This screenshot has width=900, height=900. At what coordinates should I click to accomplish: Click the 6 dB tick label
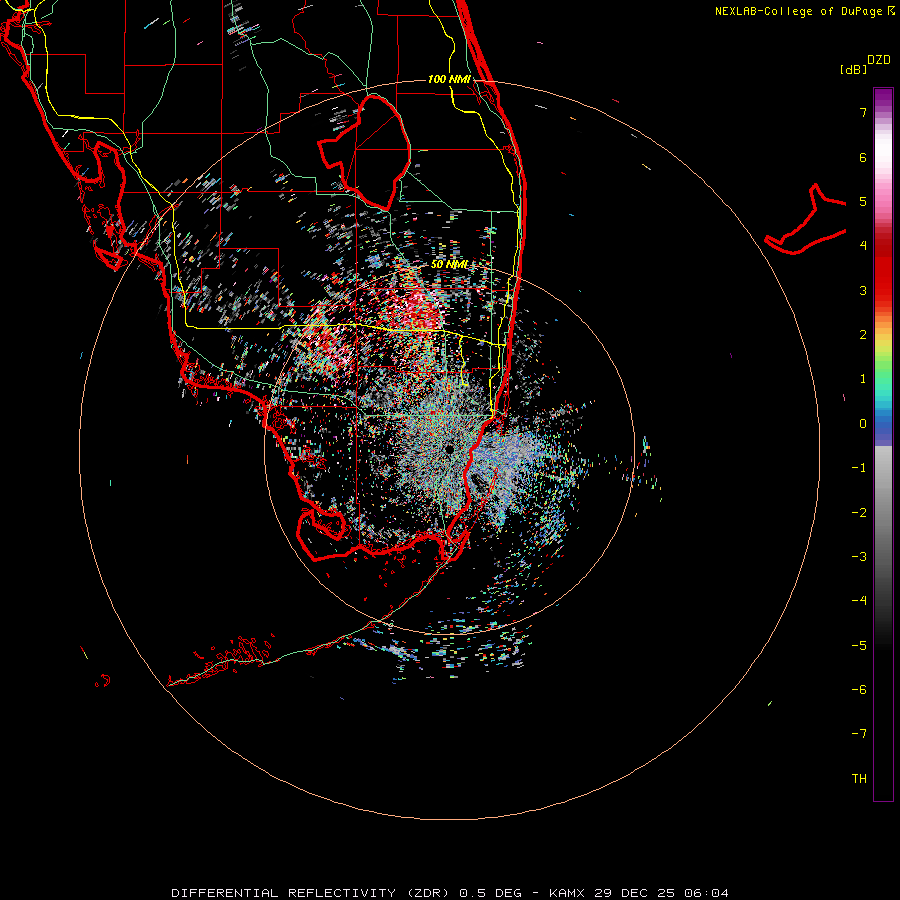863,157
